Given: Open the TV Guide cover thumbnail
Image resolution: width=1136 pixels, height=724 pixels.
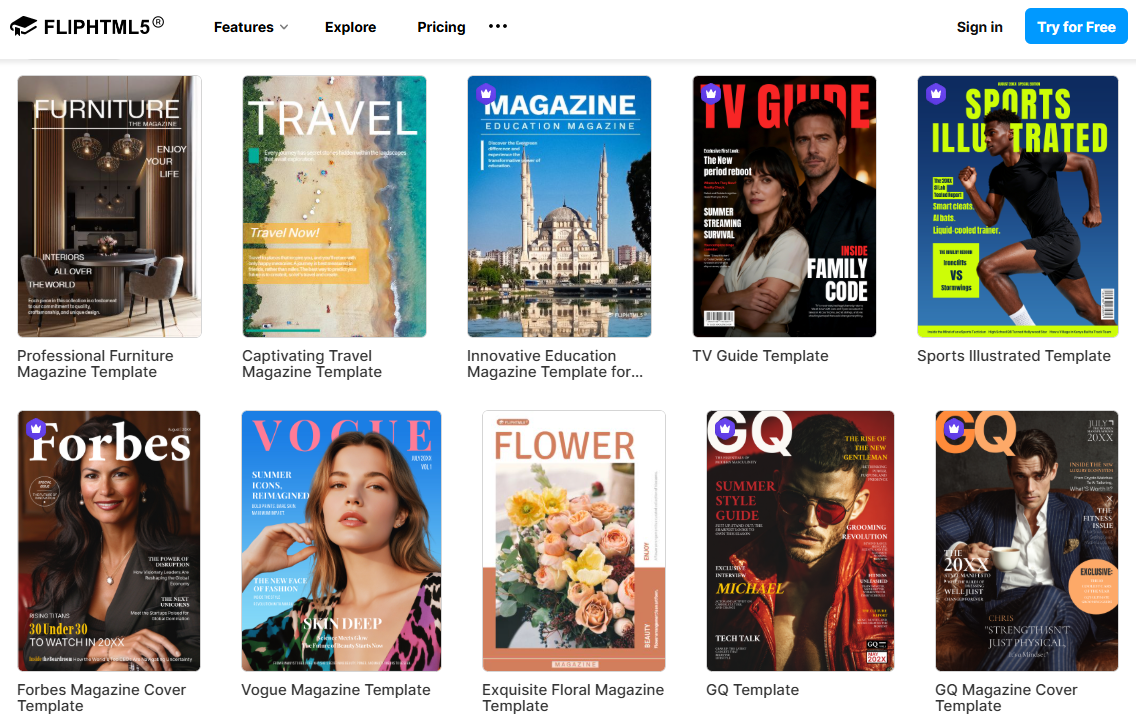Looking at the screenshot, I should (x=784, y=207).
